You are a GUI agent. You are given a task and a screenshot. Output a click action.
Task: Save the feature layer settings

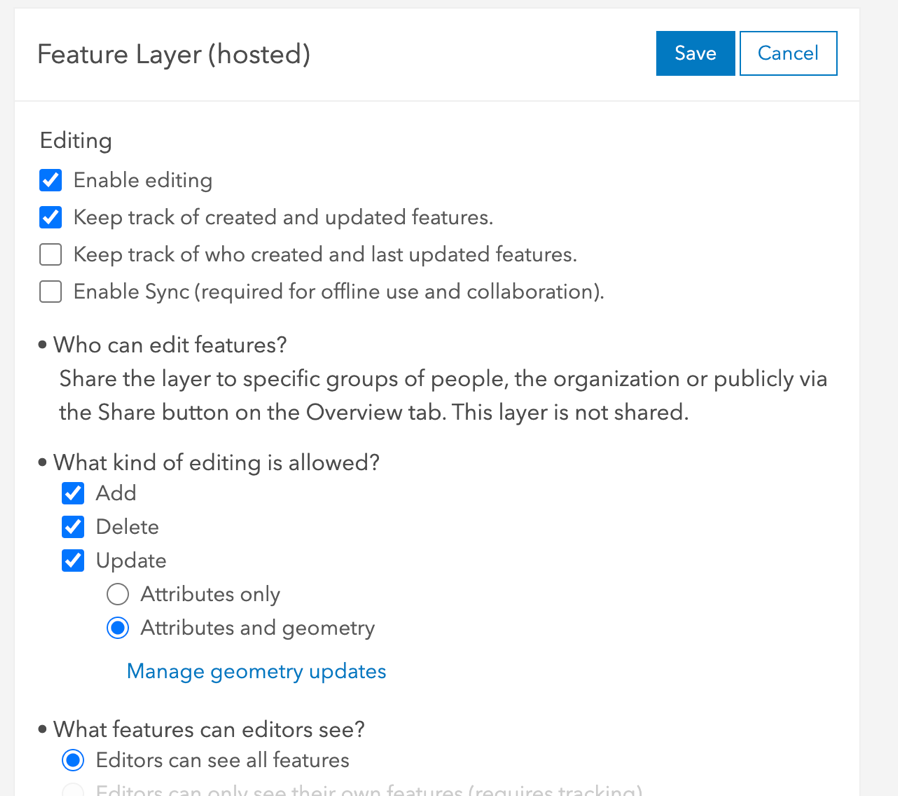click(695, 53)
